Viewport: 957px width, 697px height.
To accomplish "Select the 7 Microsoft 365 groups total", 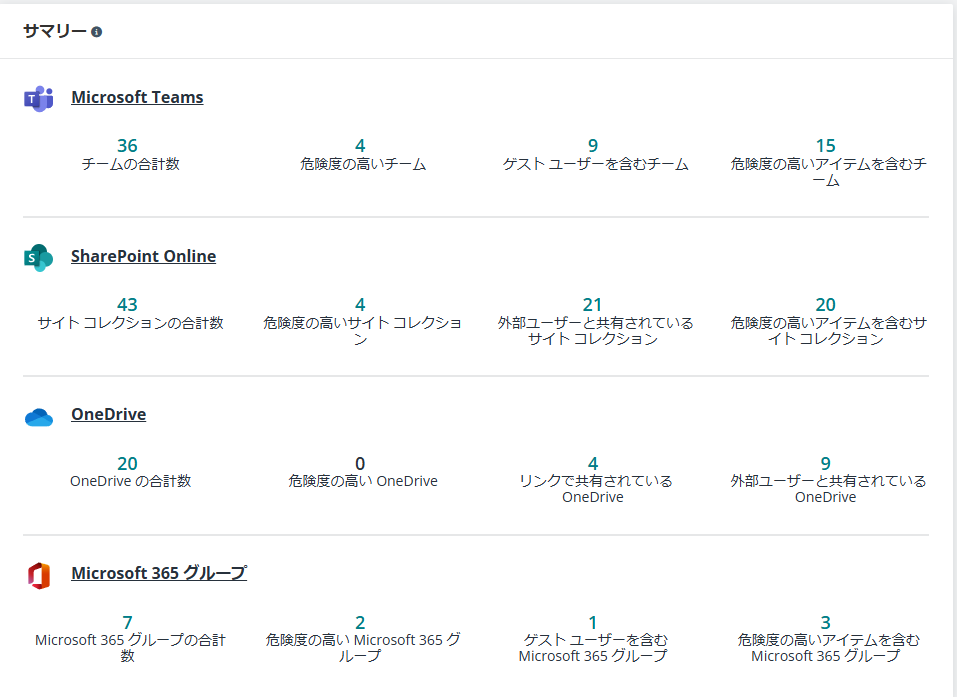I will [x=127, y=623].
